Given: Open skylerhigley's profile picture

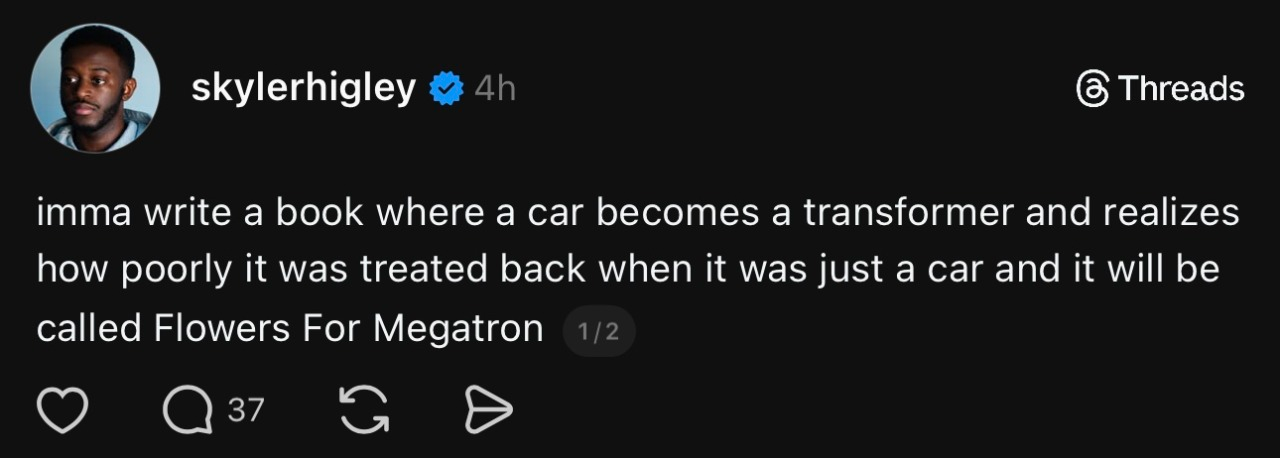Looking at the screenshot, I should [95, 88].
